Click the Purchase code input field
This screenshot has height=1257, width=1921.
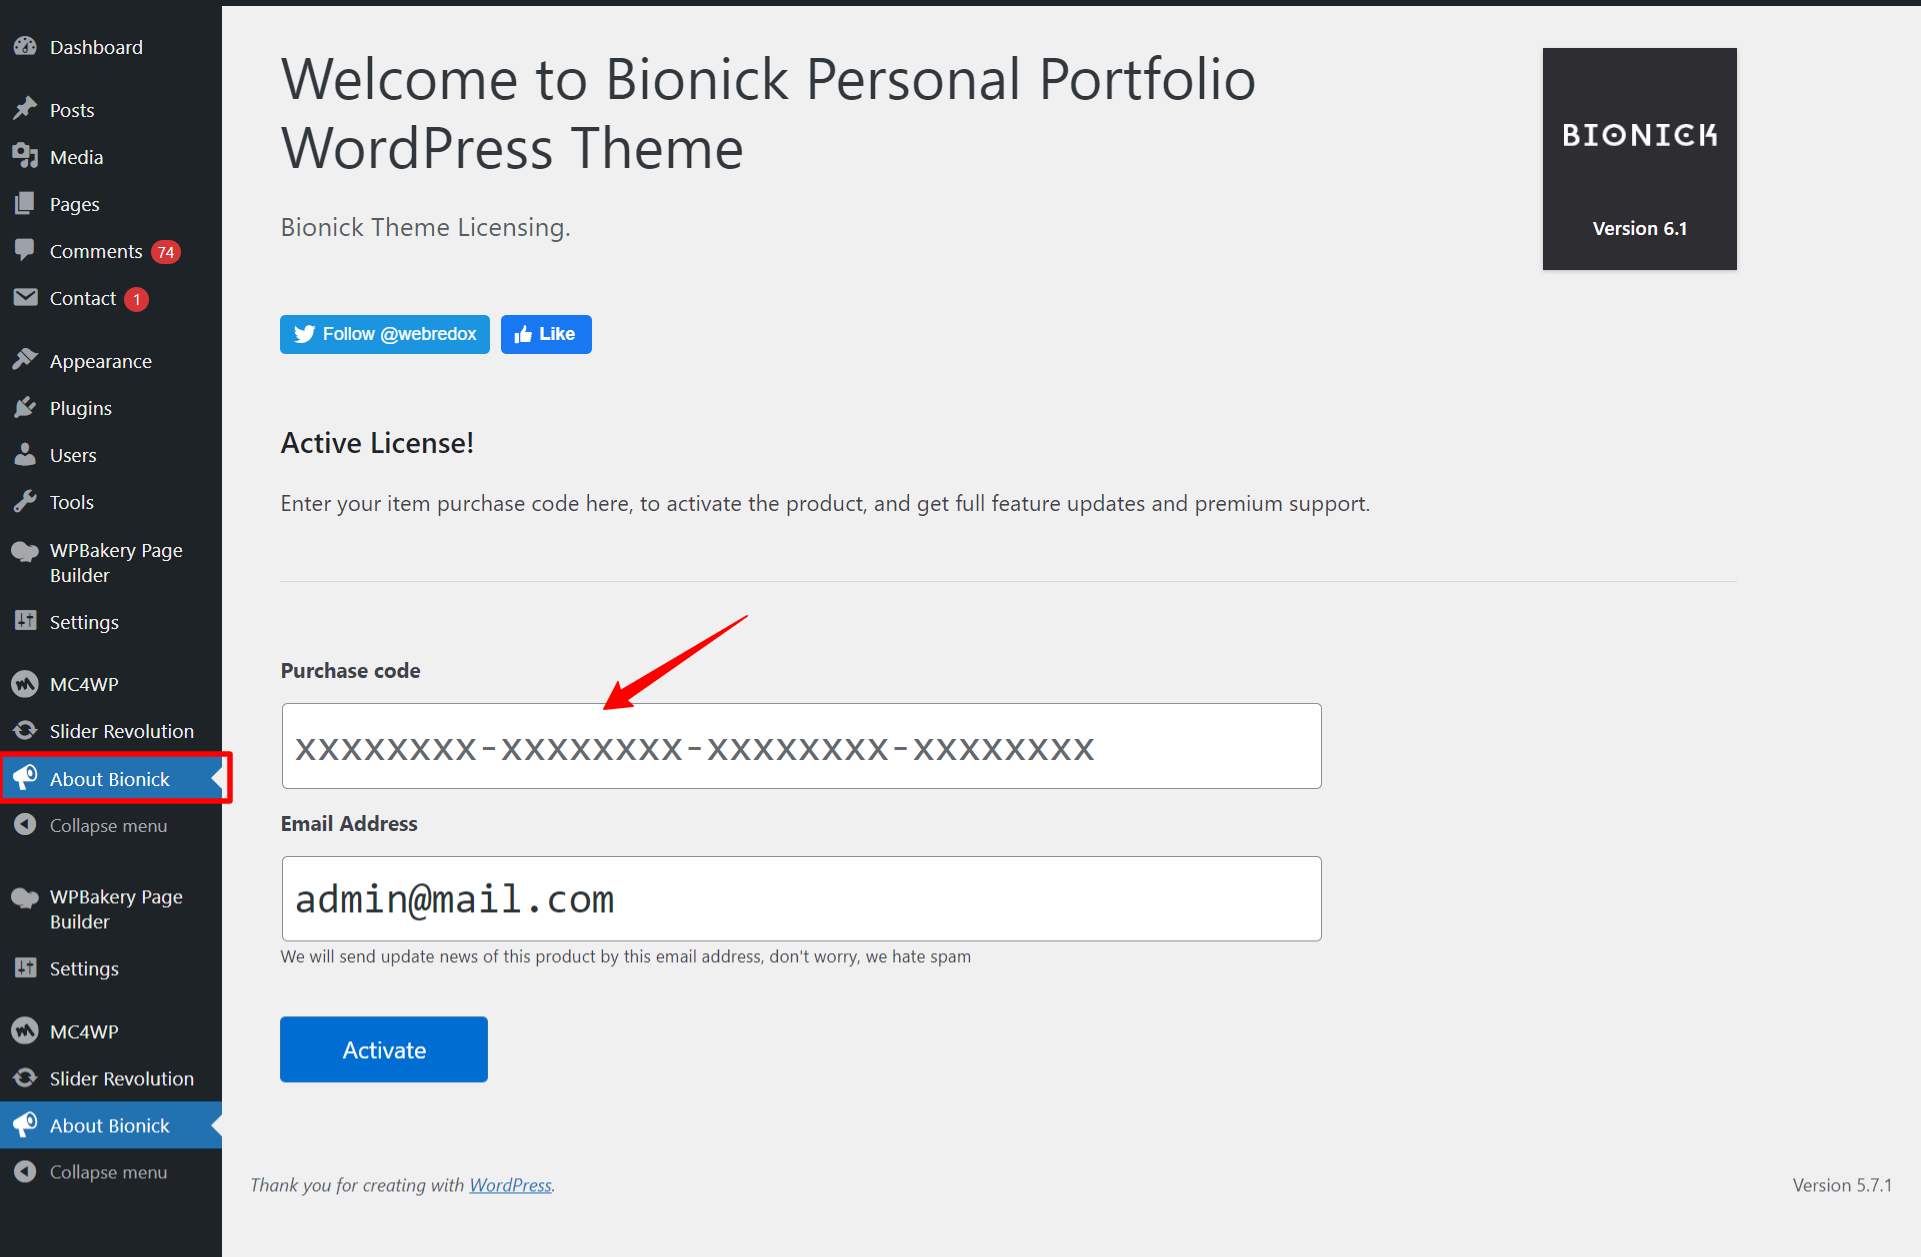(x=802, y=746)
